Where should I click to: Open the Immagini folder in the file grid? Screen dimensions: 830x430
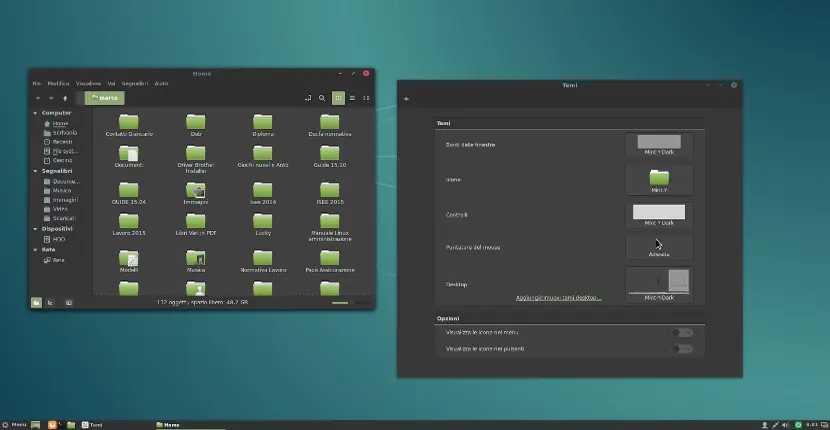[x=196, y=191]
